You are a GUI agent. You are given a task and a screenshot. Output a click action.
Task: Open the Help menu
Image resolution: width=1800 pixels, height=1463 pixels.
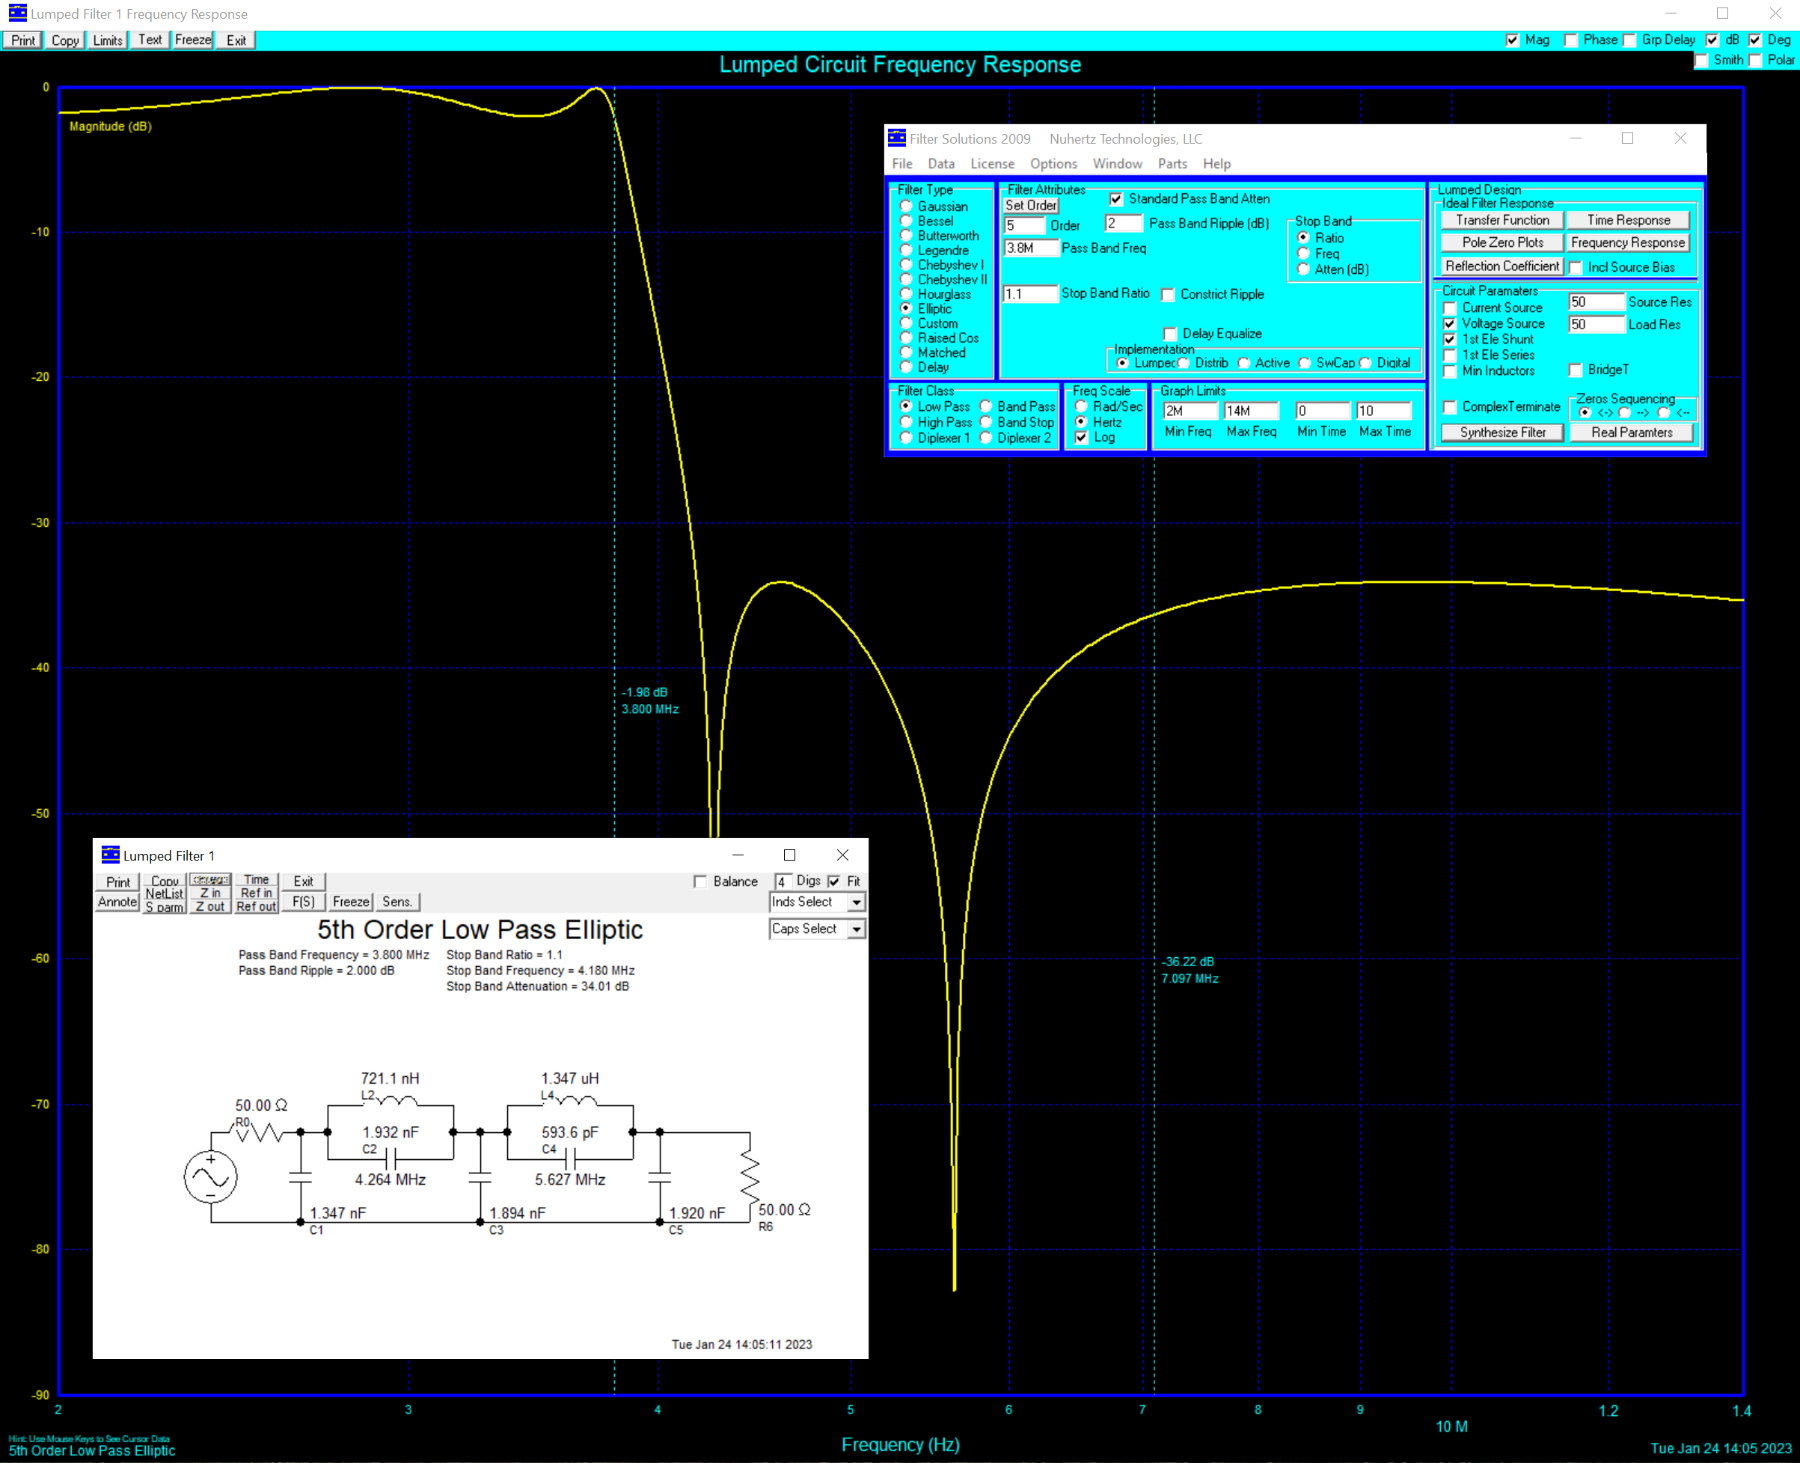coord(1217,164)
